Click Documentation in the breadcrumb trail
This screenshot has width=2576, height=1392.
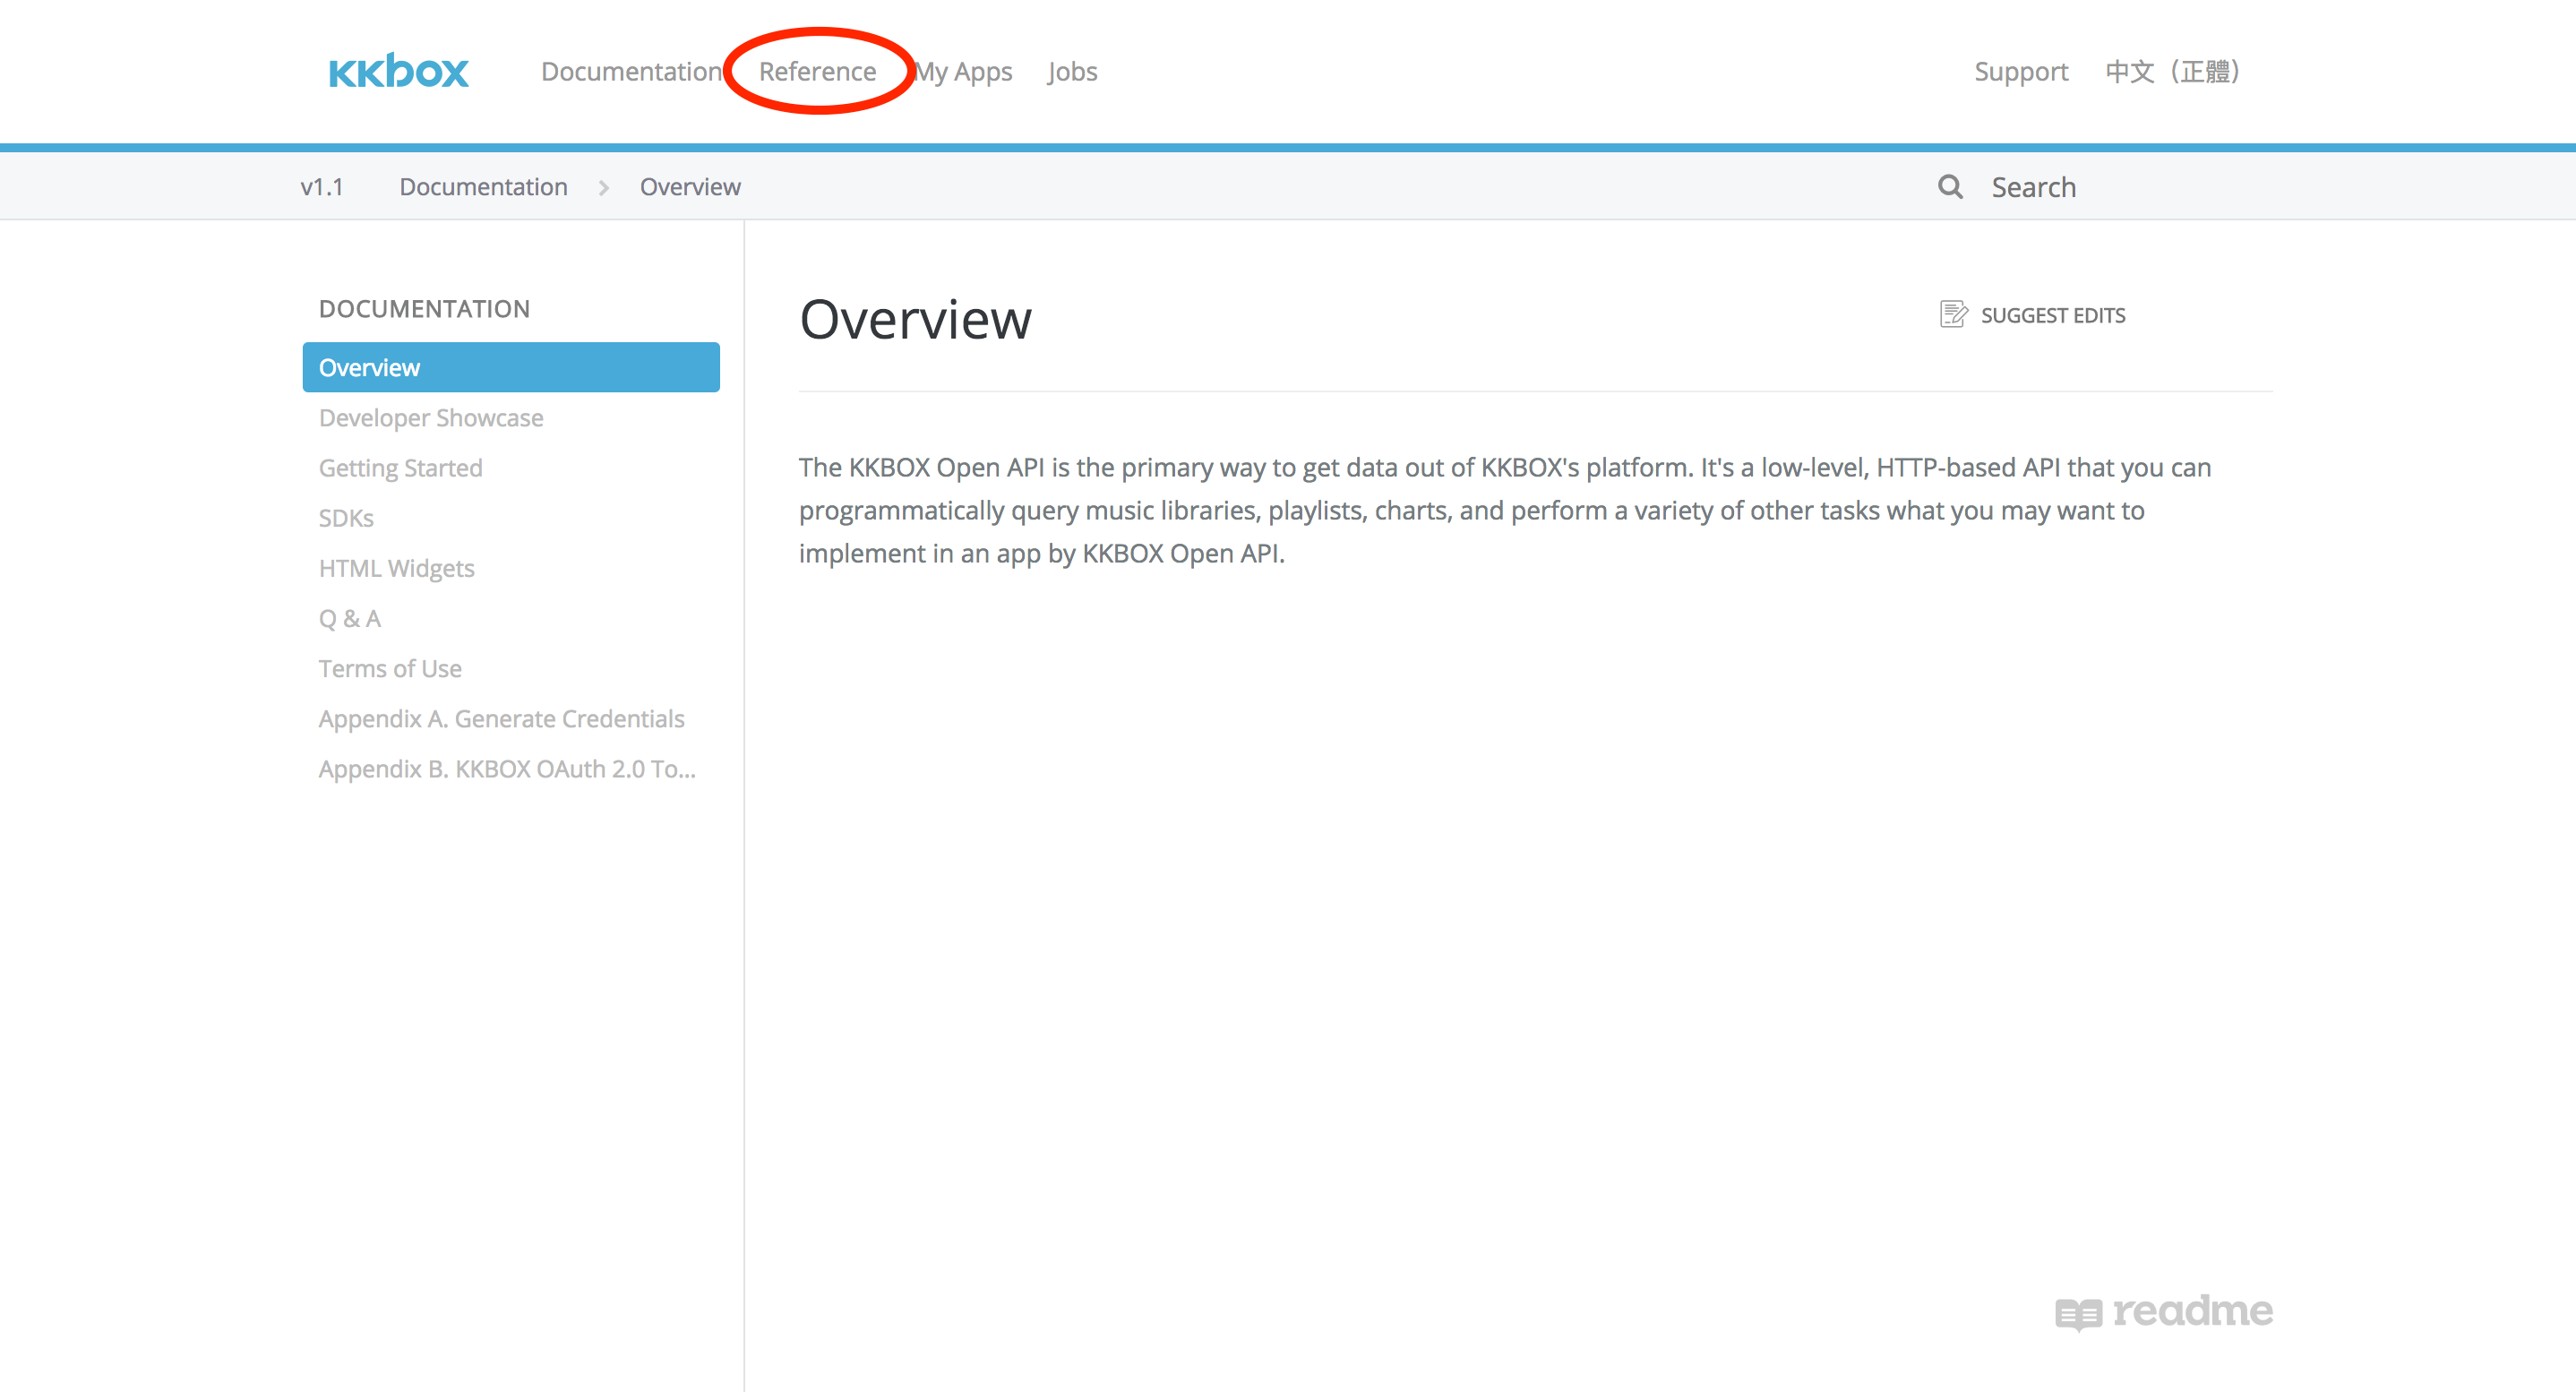pyautogui.click(x=482, y=186)
